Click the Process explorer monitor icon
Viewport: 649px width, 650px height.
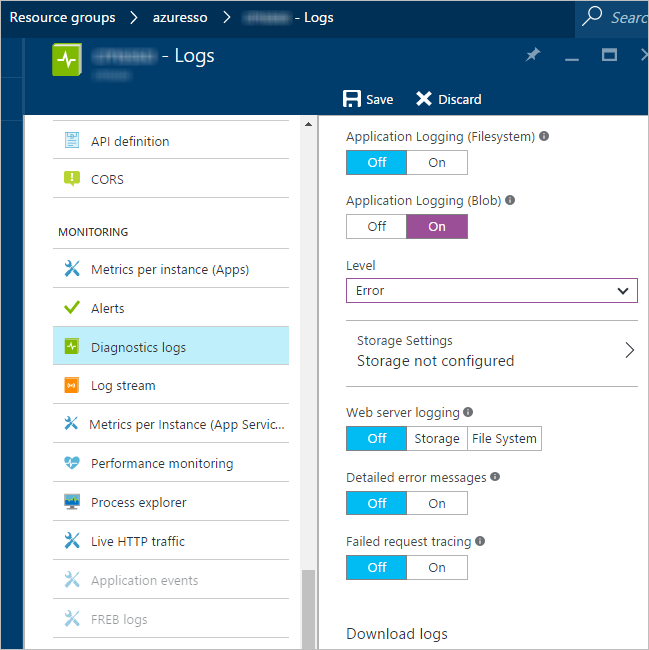(71, 502)
